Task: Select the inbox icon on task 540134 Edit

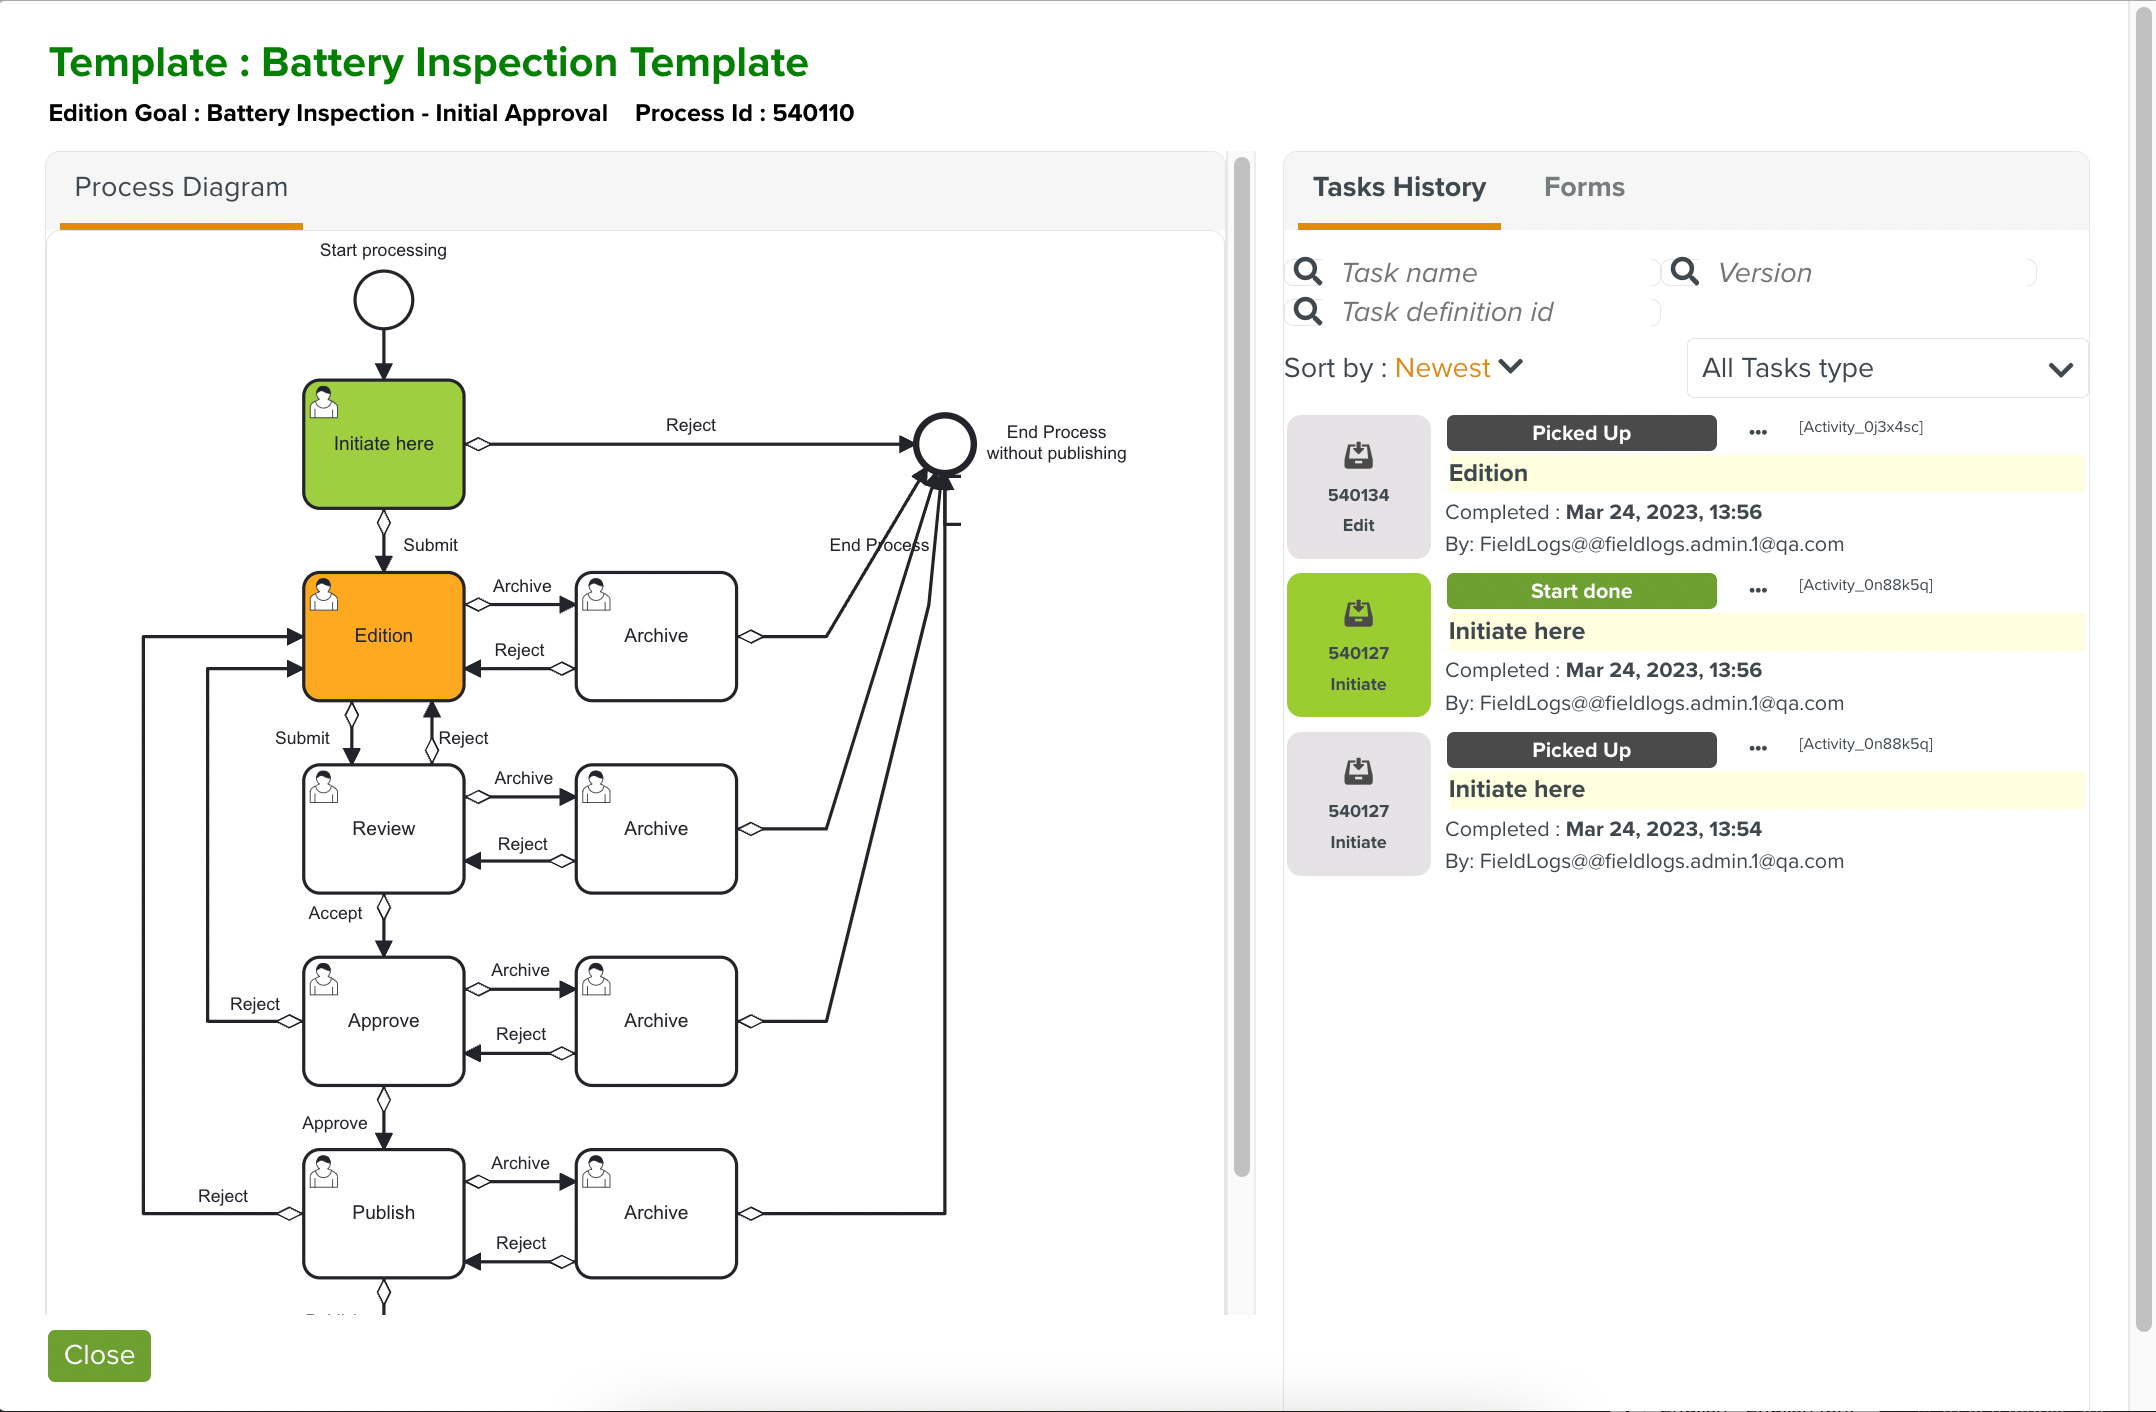Action: (1358, 455)
